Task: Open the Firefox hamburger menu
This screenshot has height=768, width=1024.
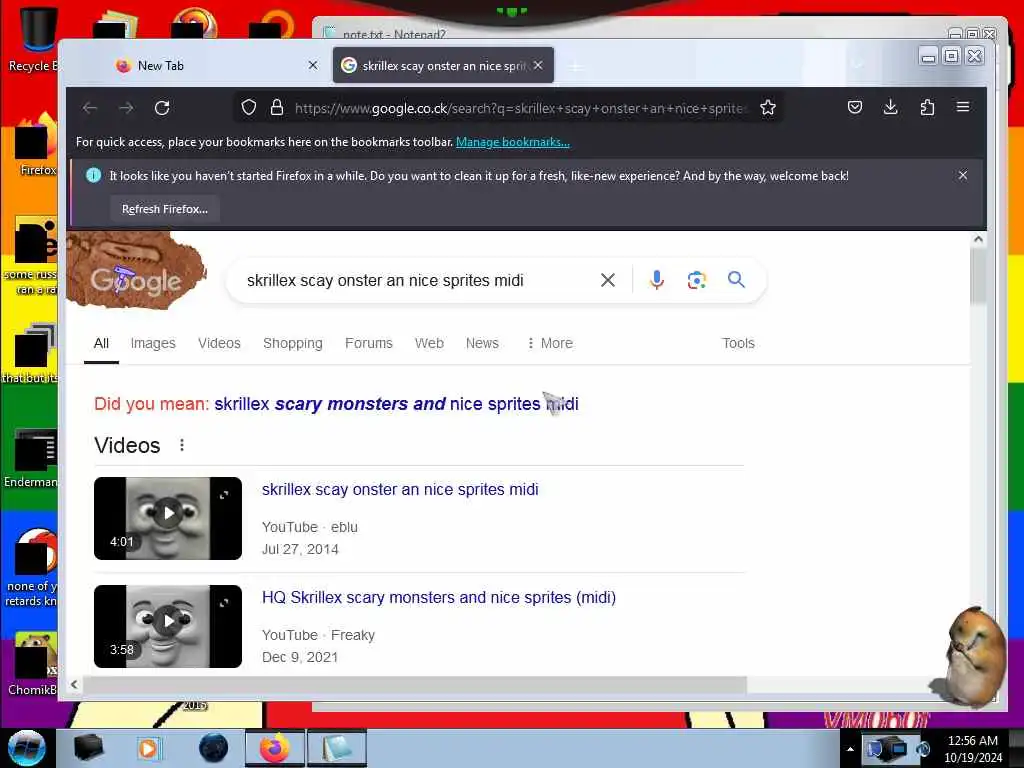Action: pos(963,107)
